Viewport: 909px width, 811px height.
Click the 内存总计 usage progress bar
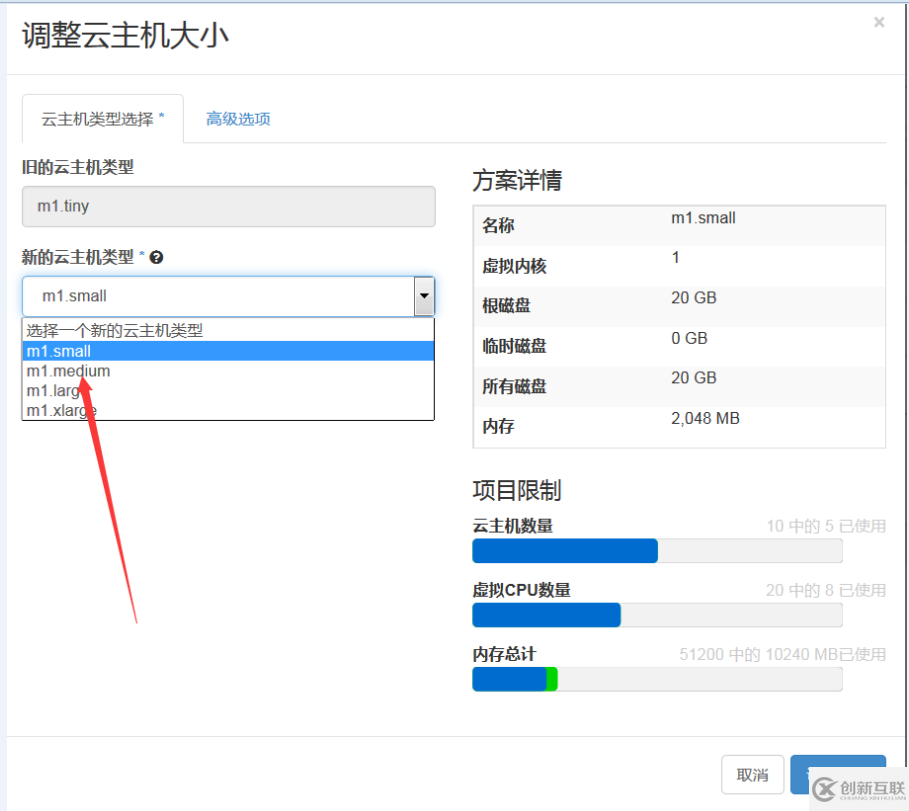657,679
